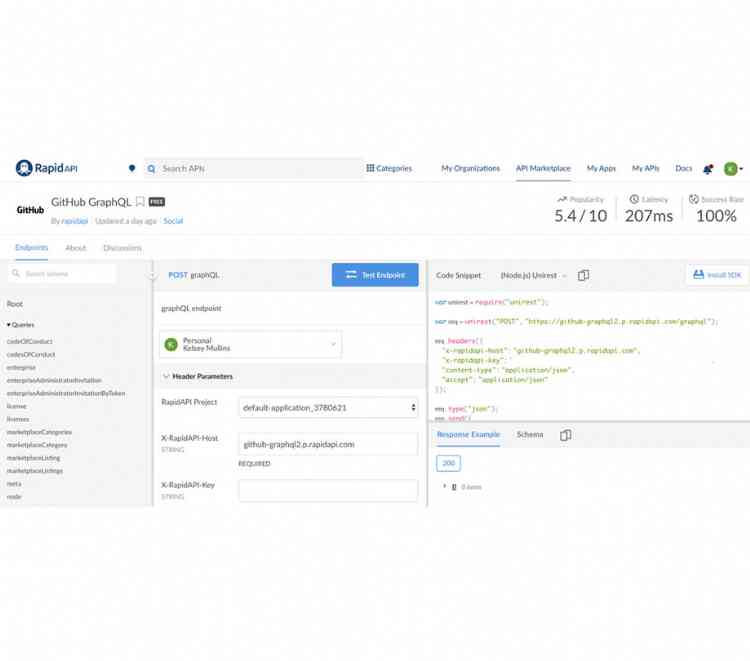The image size is (750, 661).
Task: Select the meta query
Action: coord(14,484)
